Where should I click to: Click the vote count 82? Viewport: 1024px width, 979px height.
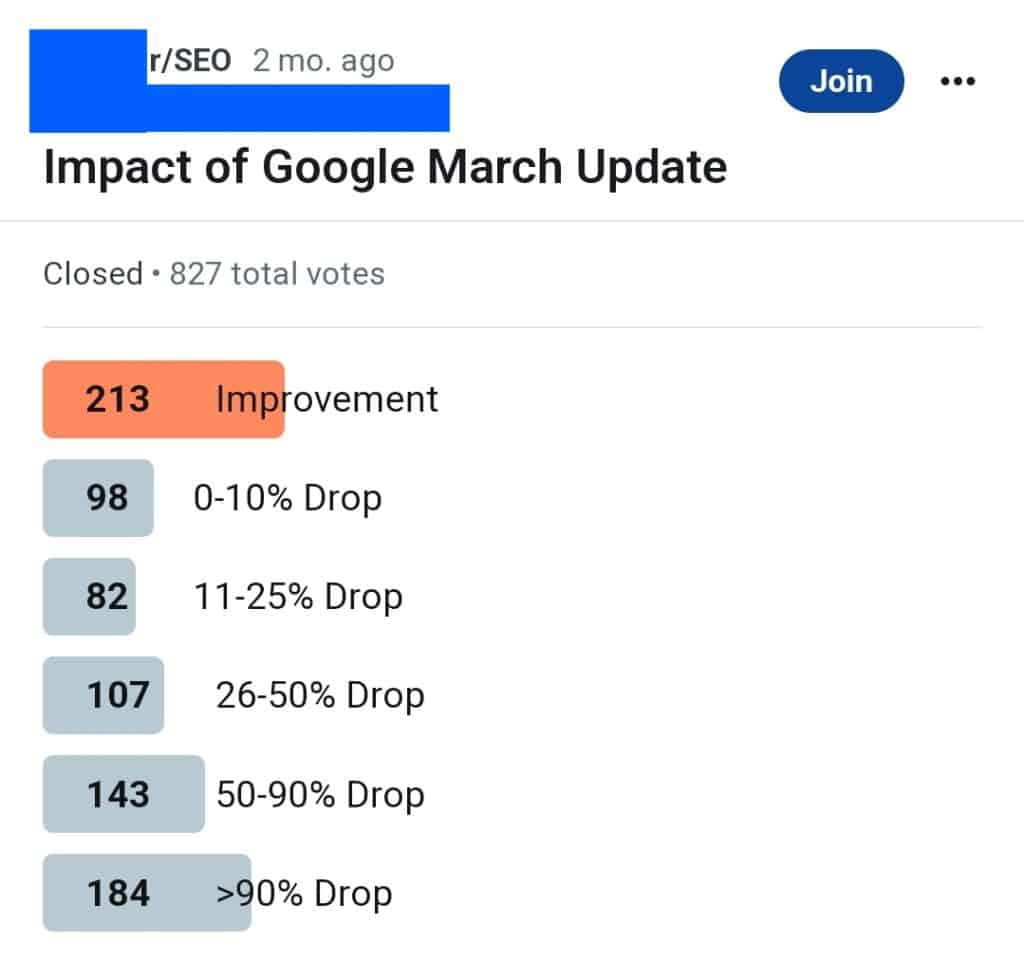click(90, 596)
